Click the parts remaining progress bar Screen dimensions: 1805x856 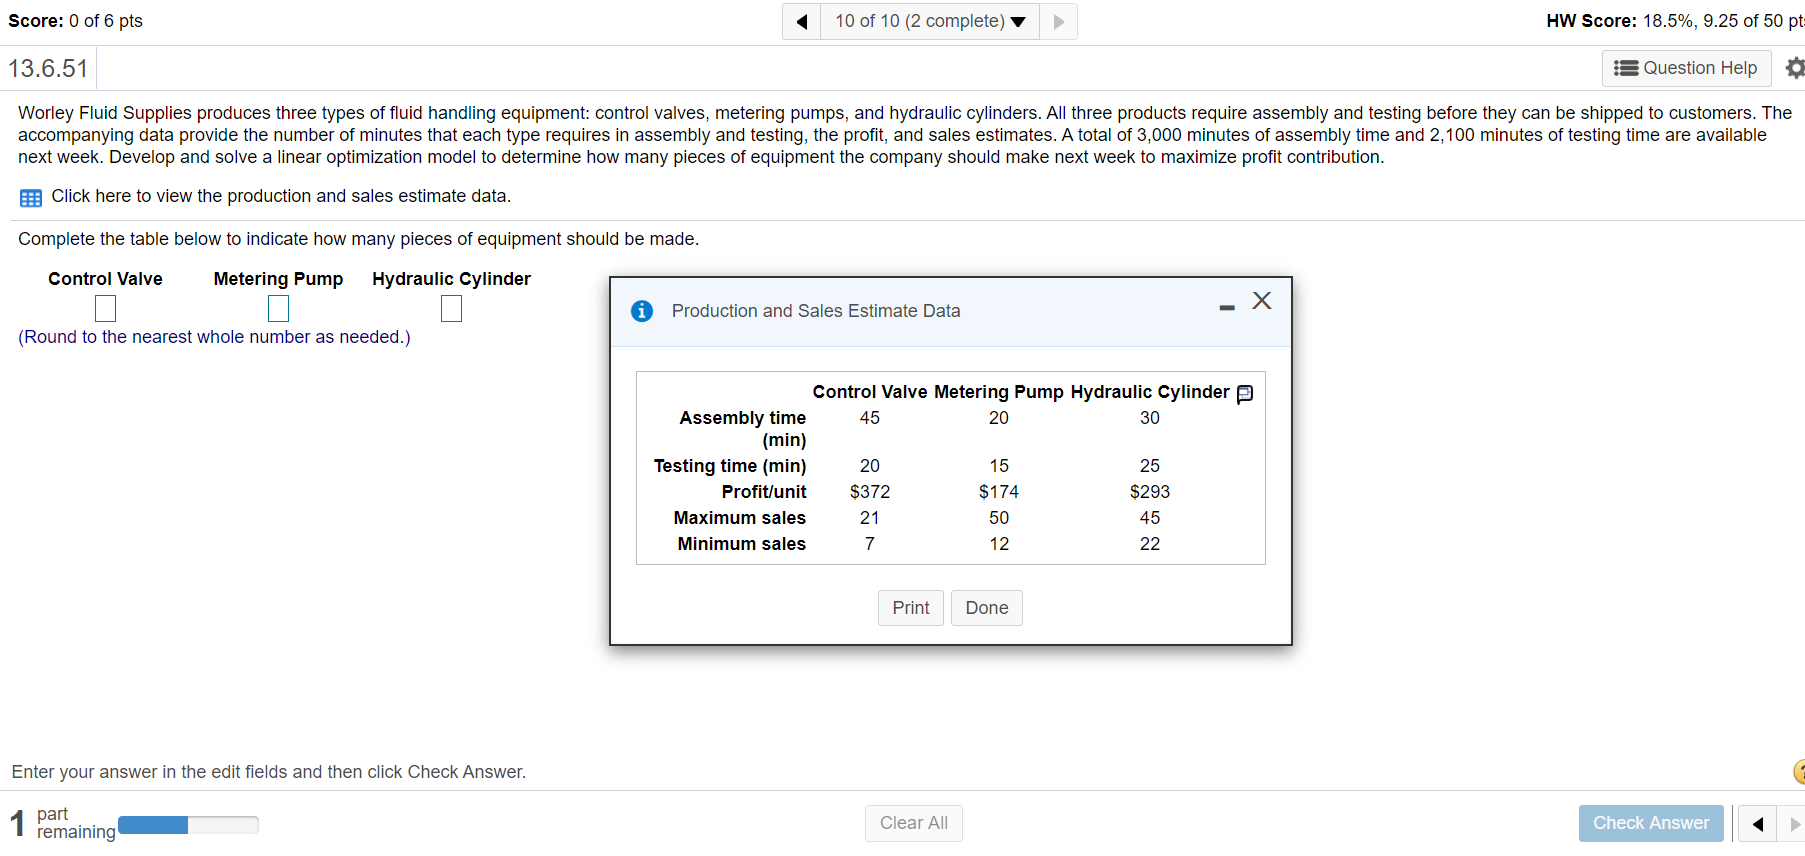188,825
